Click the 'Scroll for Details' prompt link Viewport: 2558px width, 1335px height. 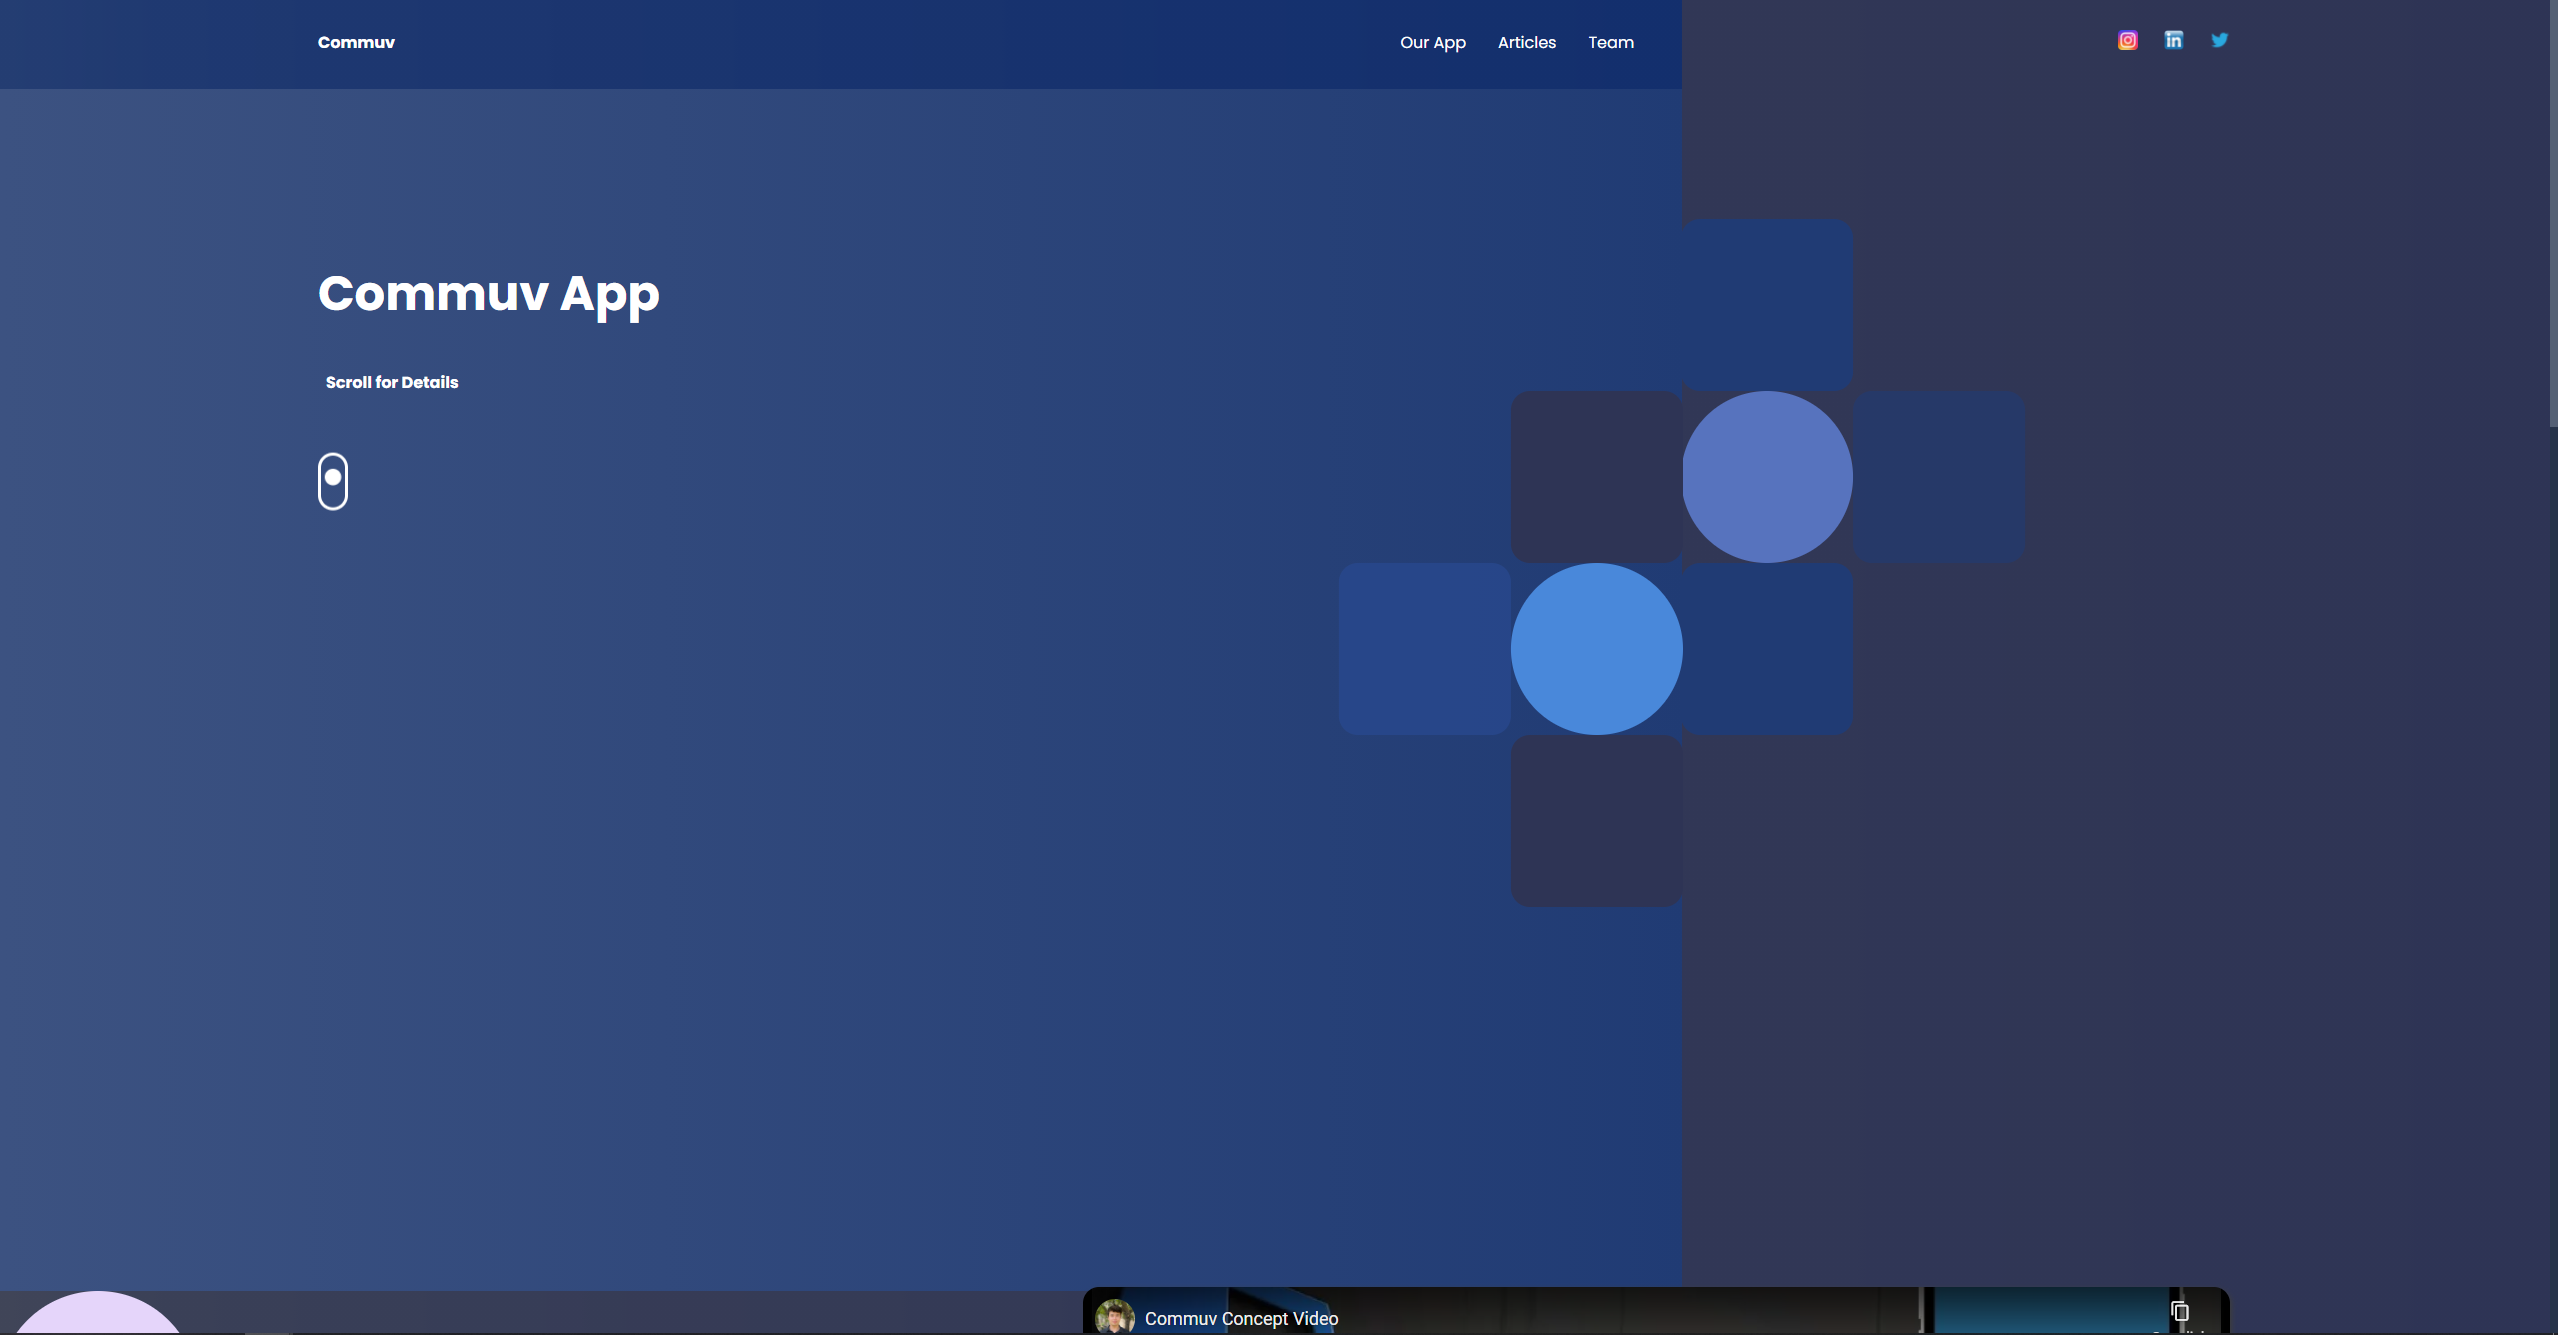[391, 381]
